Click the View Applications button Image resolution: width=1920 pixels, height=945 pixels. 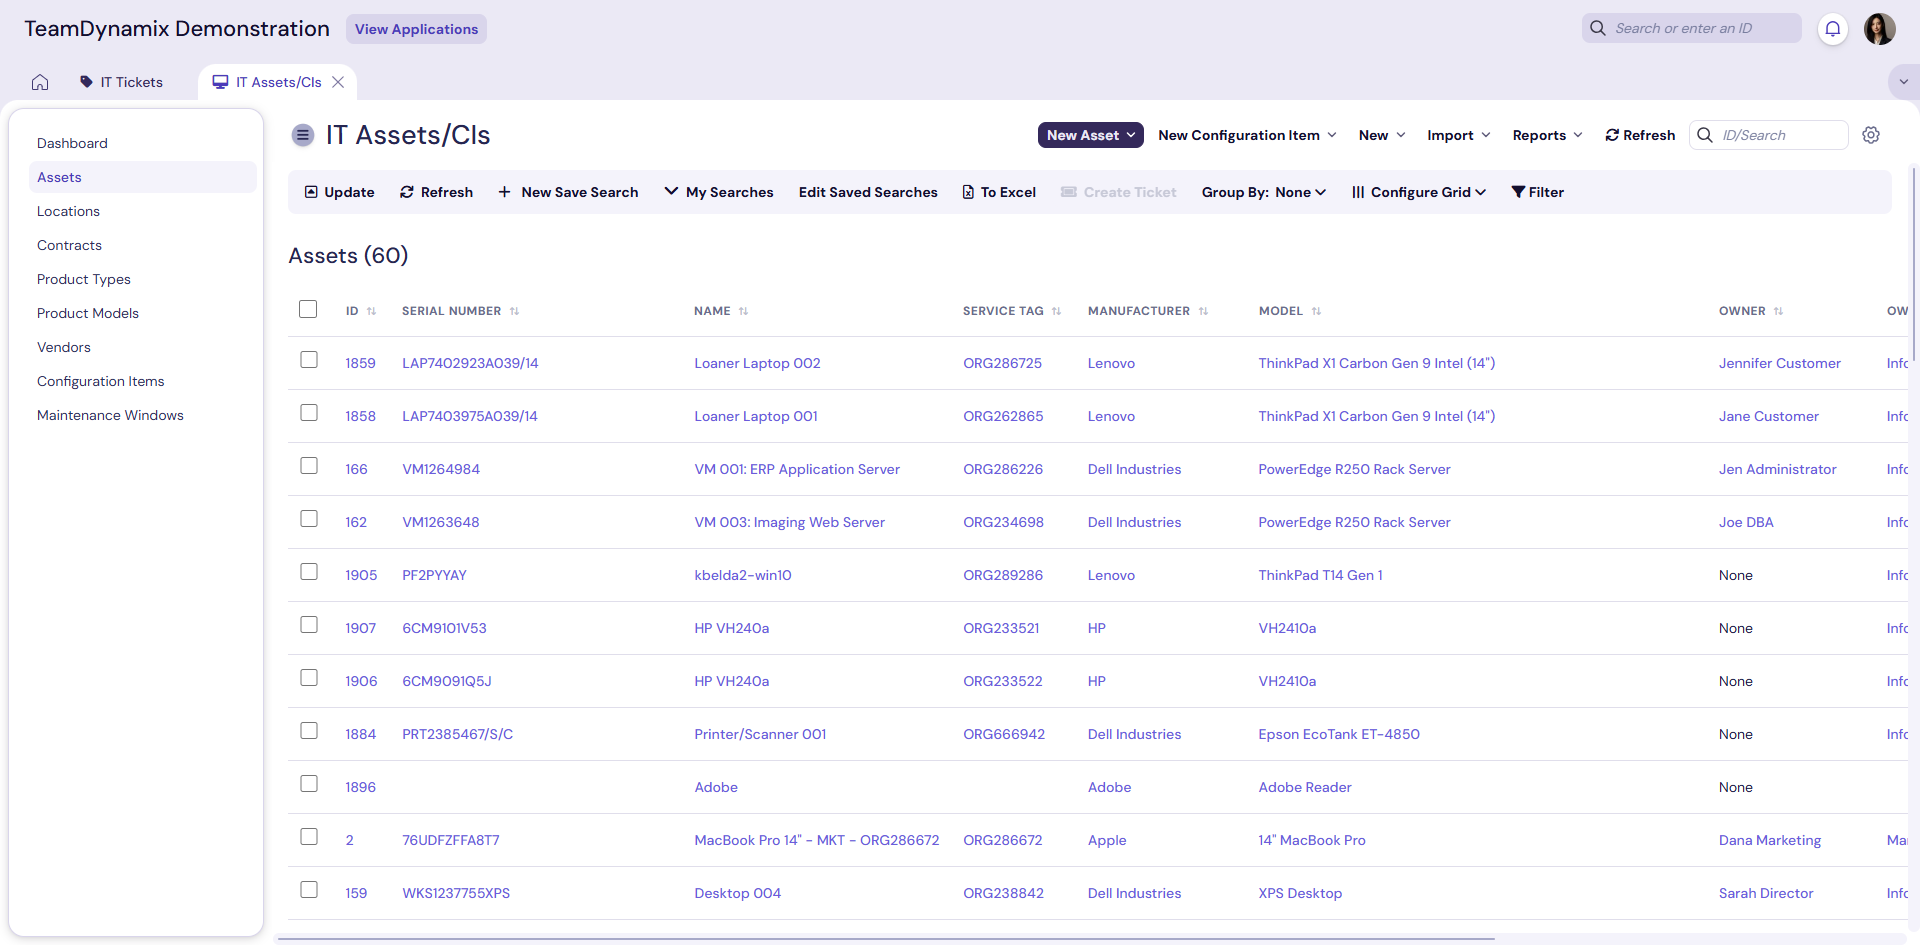click(416, 29)
